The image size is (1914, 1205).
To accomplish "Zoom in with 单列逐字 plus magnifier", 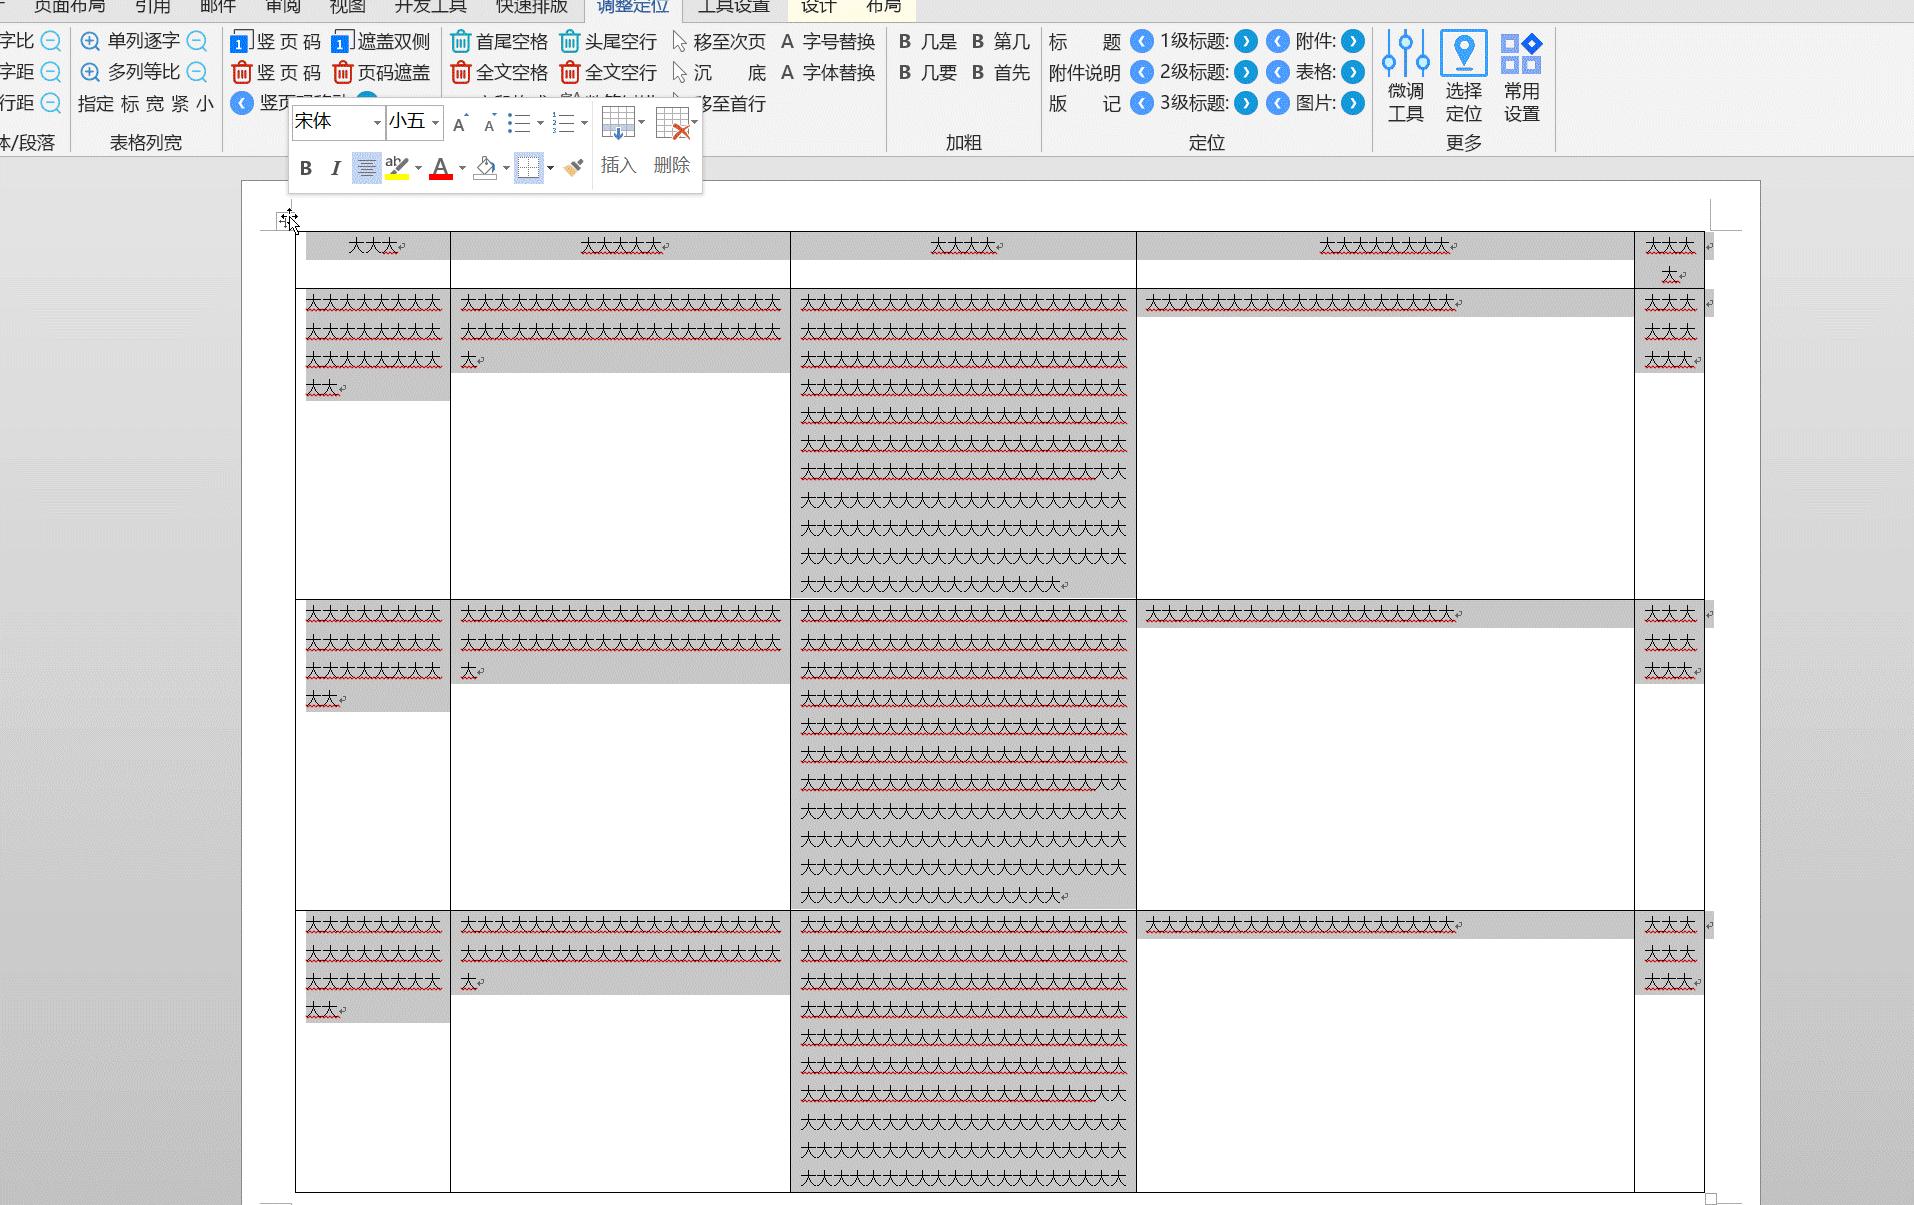I will coord(90,42).
